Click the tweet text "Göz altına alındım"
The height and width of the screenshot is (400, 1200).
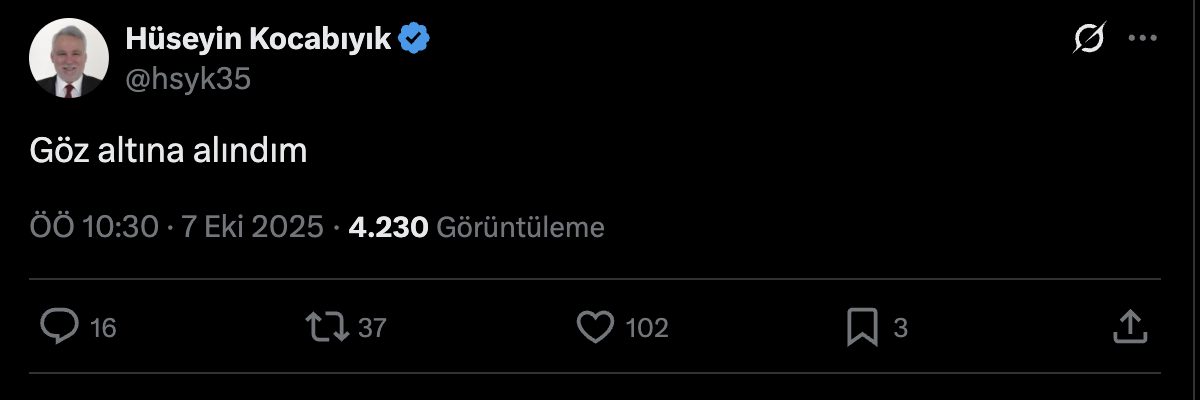[167, 151]
